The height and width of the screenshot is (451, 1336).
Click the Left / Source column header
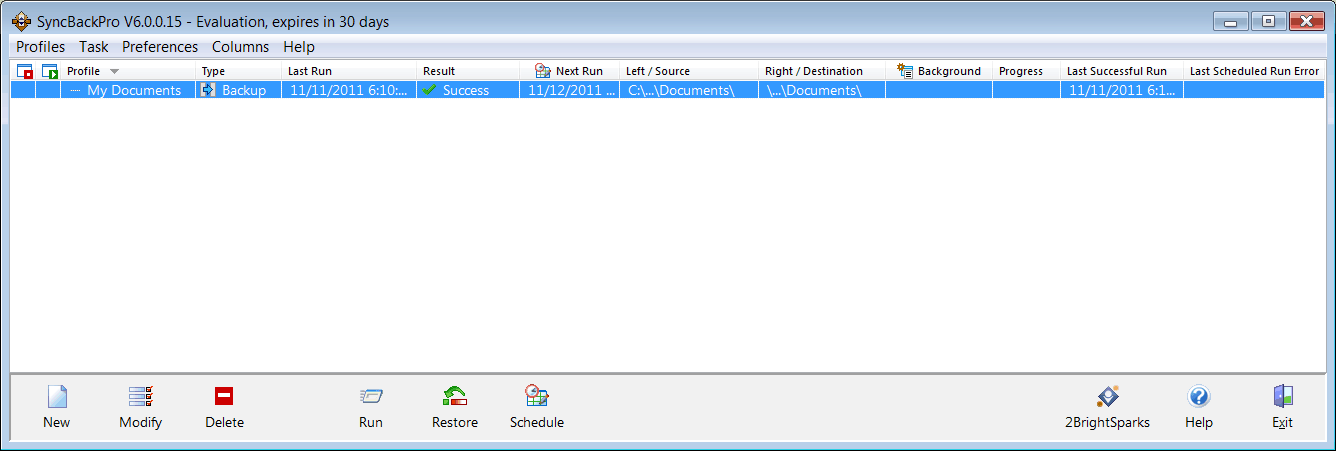tap(689, 71)
